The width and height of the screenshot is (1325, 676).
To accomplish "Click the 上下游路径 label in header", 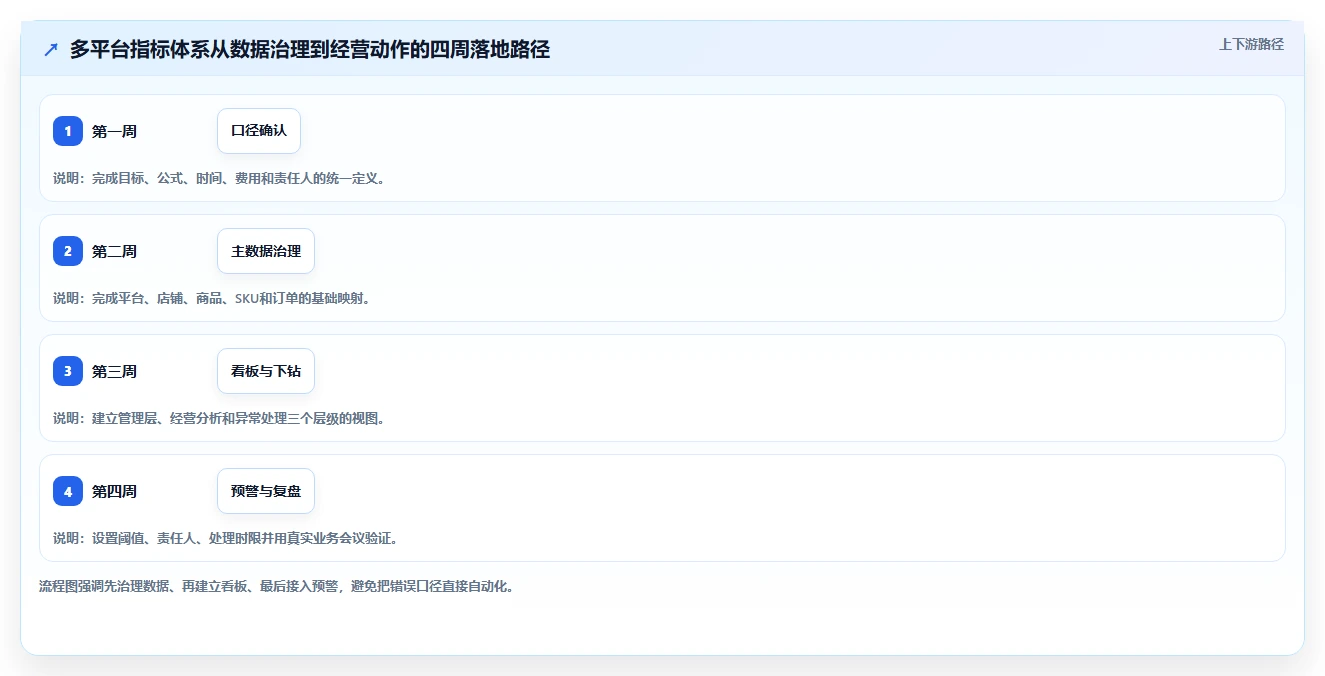I will click(x=1251, y=44).
